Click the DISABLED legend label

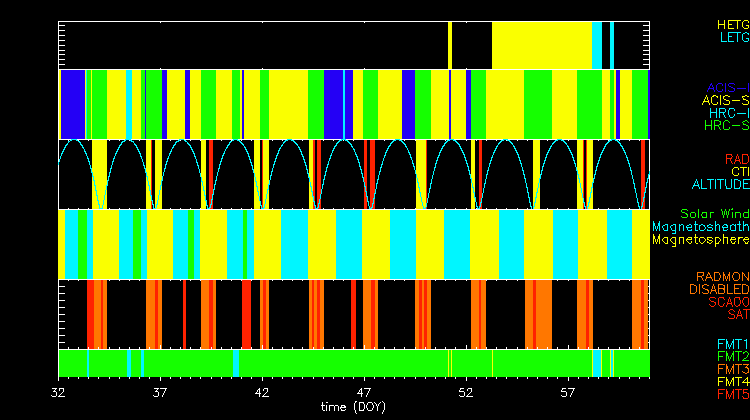pyautogui.click(x=720, y=289)
